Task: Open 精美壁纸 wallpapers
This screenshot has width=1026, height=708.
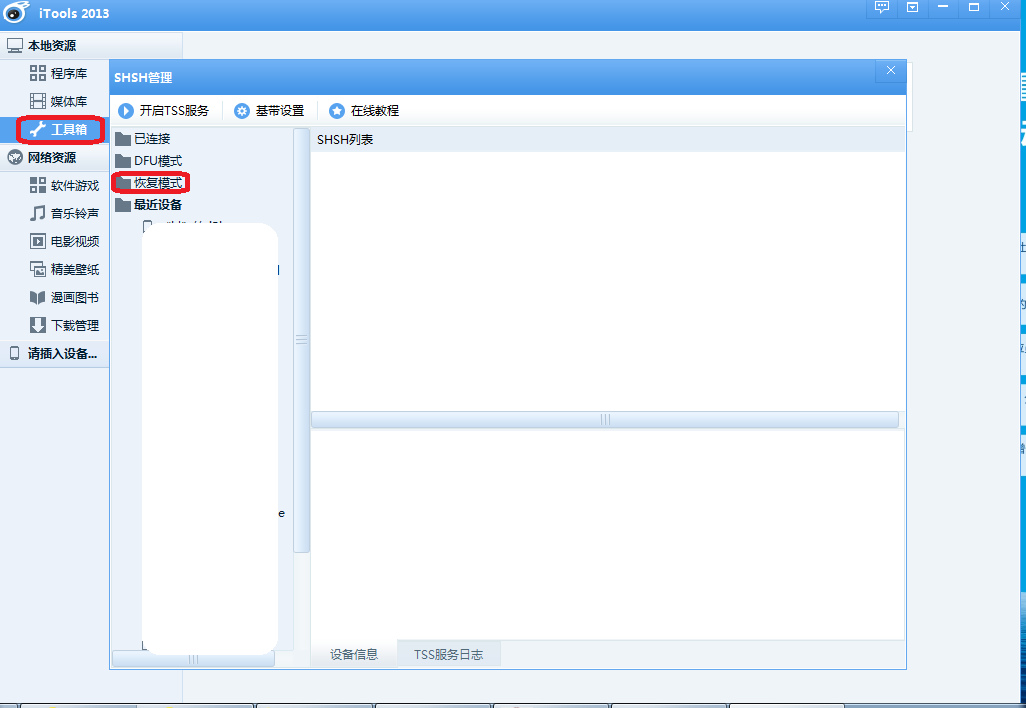Action: coord(64,270)
